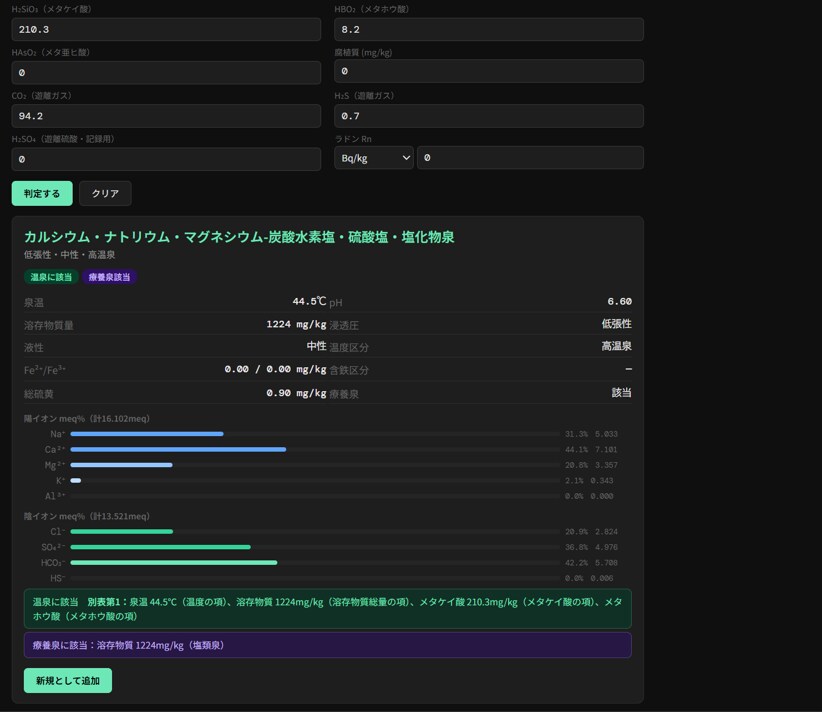This screenshot has height=712, width=822.
Task: Select the H₂SO₄ 遊離硫酸 input field
Action: (x=166, y=159)
